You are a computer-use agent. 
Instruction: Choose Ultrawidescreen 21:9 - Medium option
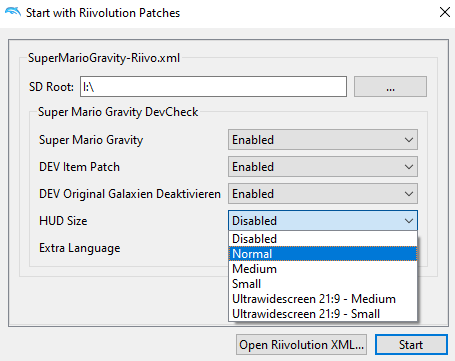click(x=323, y=299)
